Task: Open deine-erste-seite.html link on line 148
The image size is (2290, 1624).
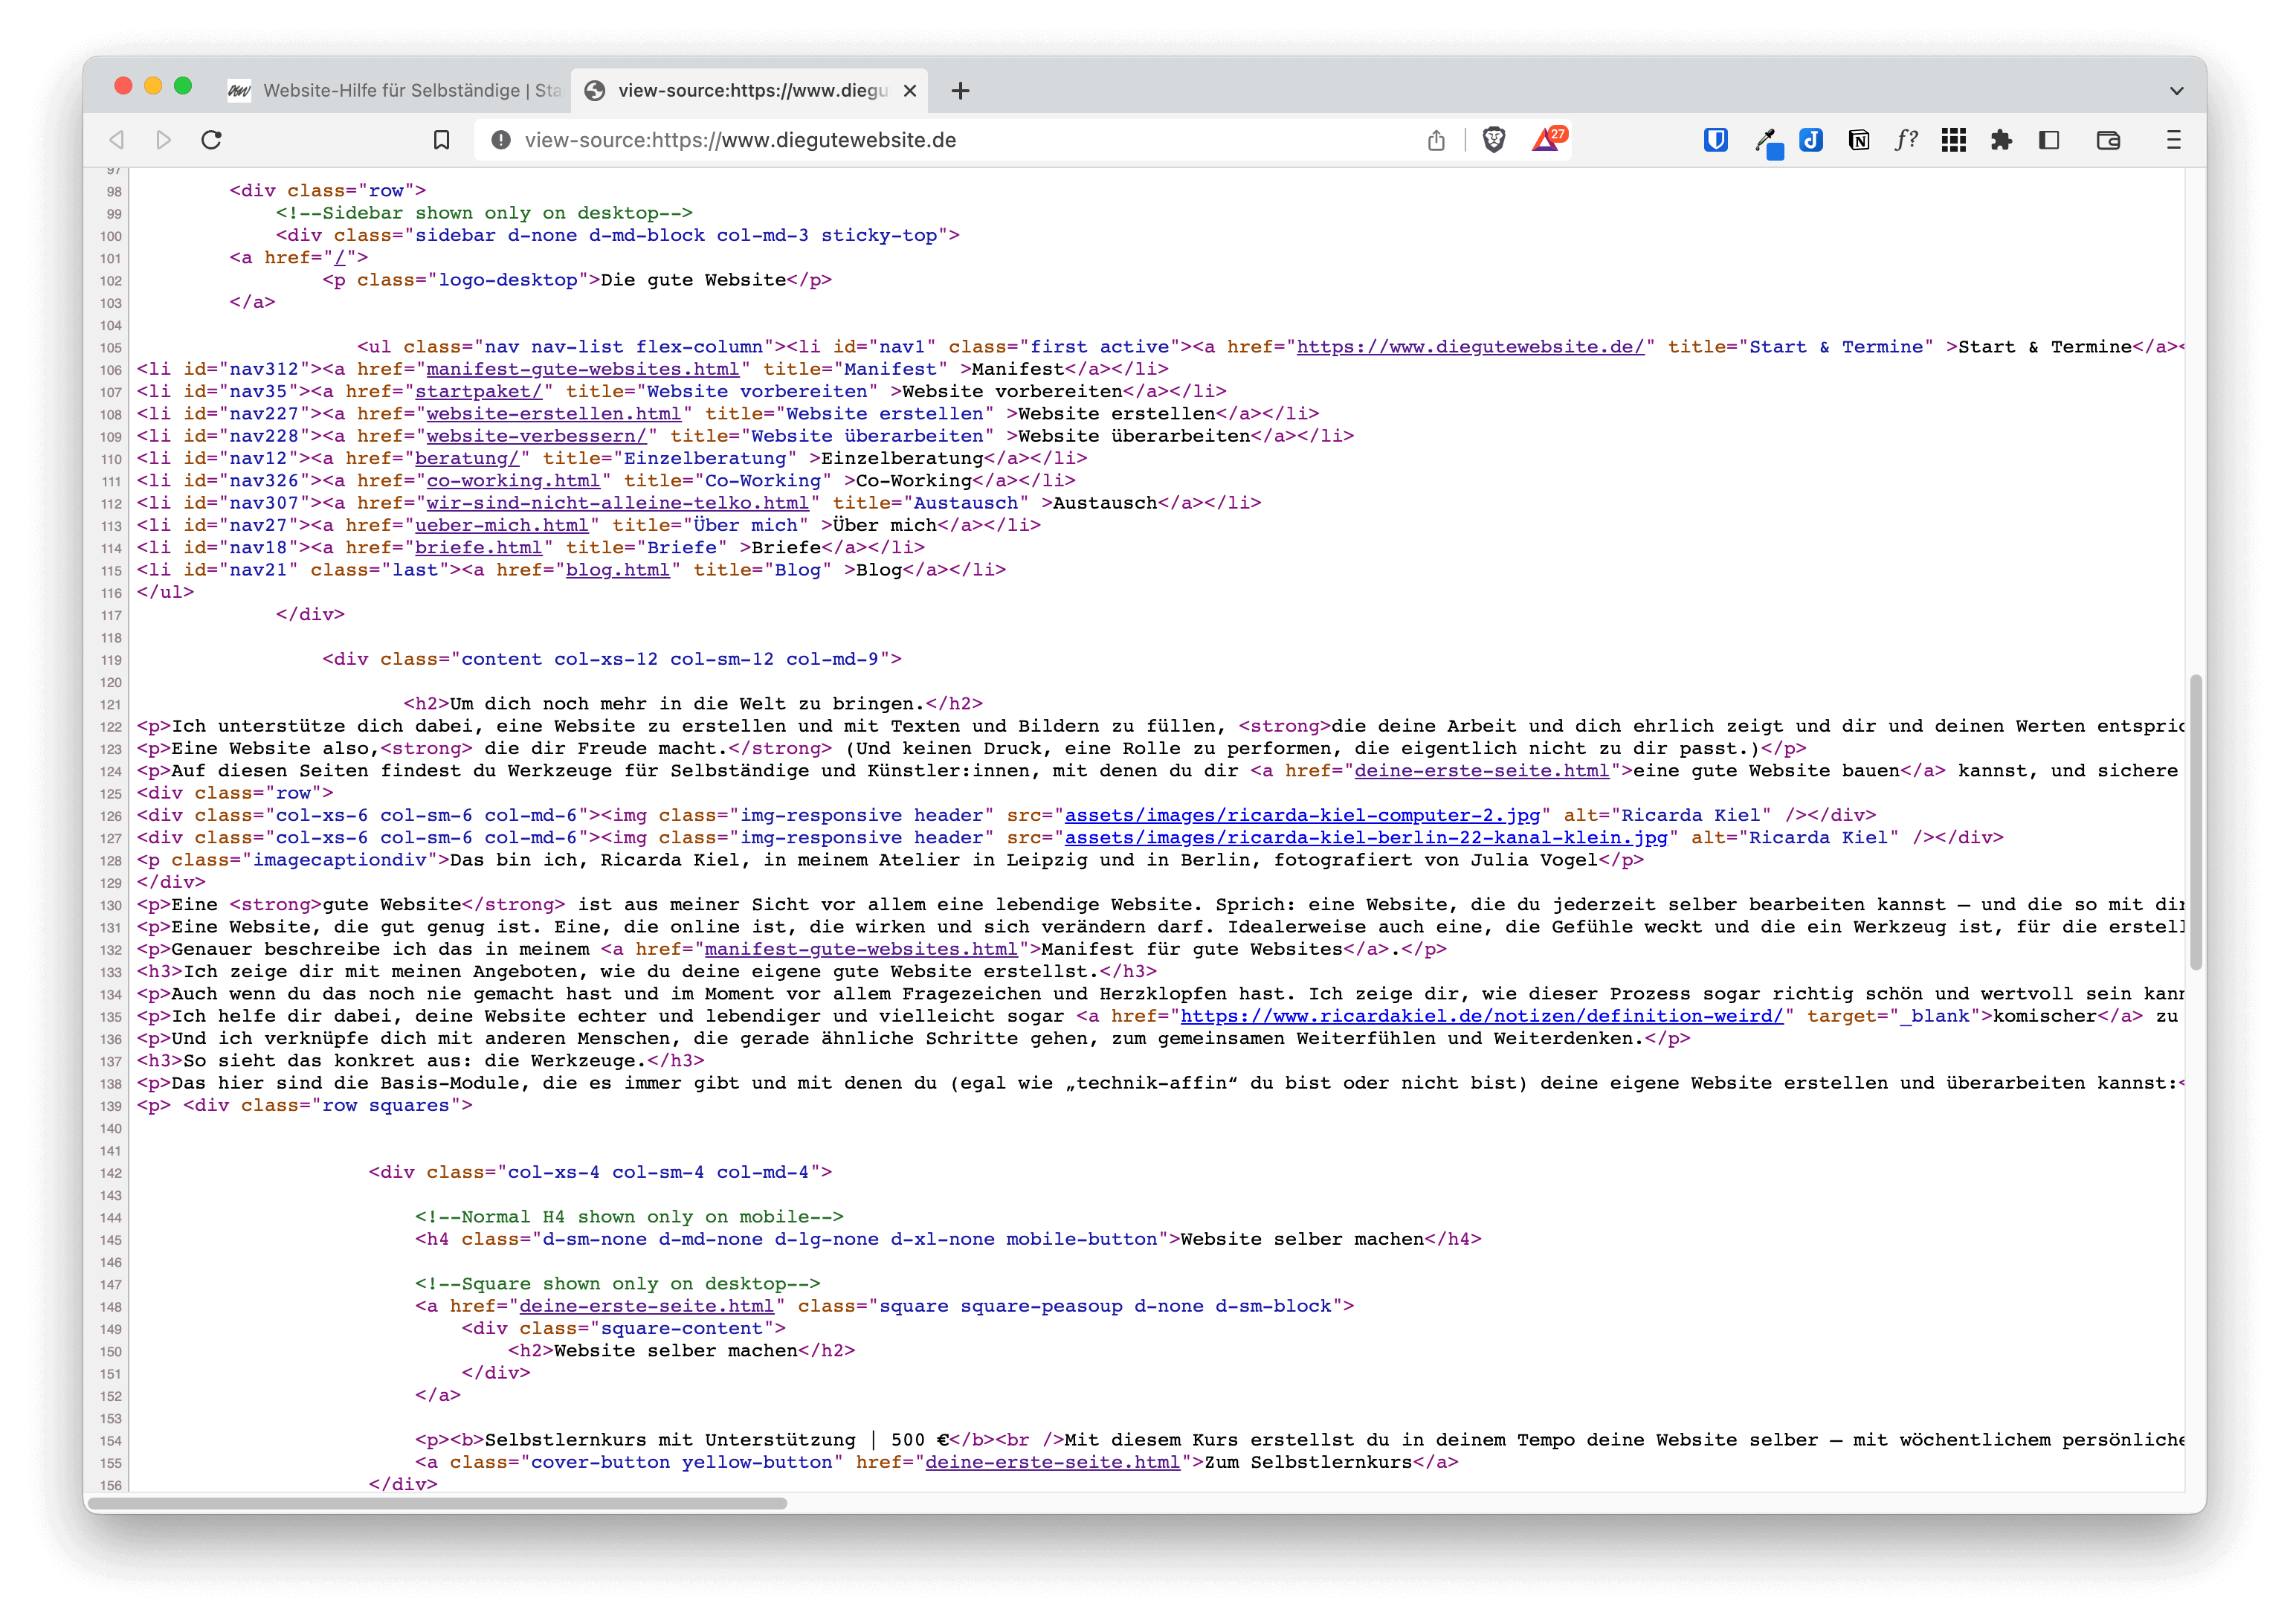Action: click(x=646, y=1306)
